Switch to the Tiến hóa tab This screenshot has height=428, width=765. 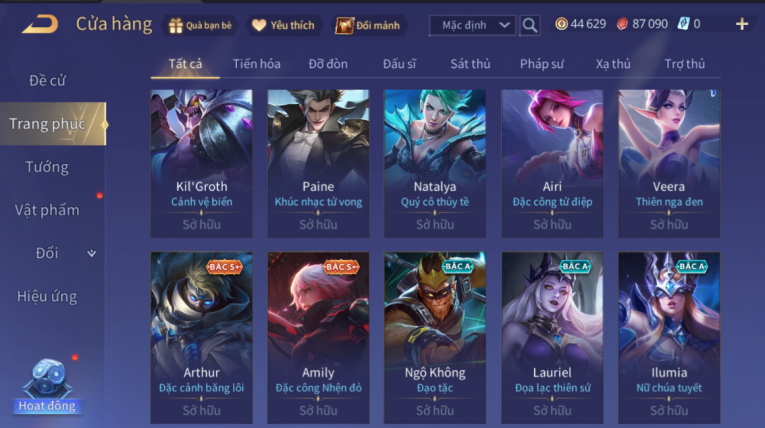coord(257,64)
